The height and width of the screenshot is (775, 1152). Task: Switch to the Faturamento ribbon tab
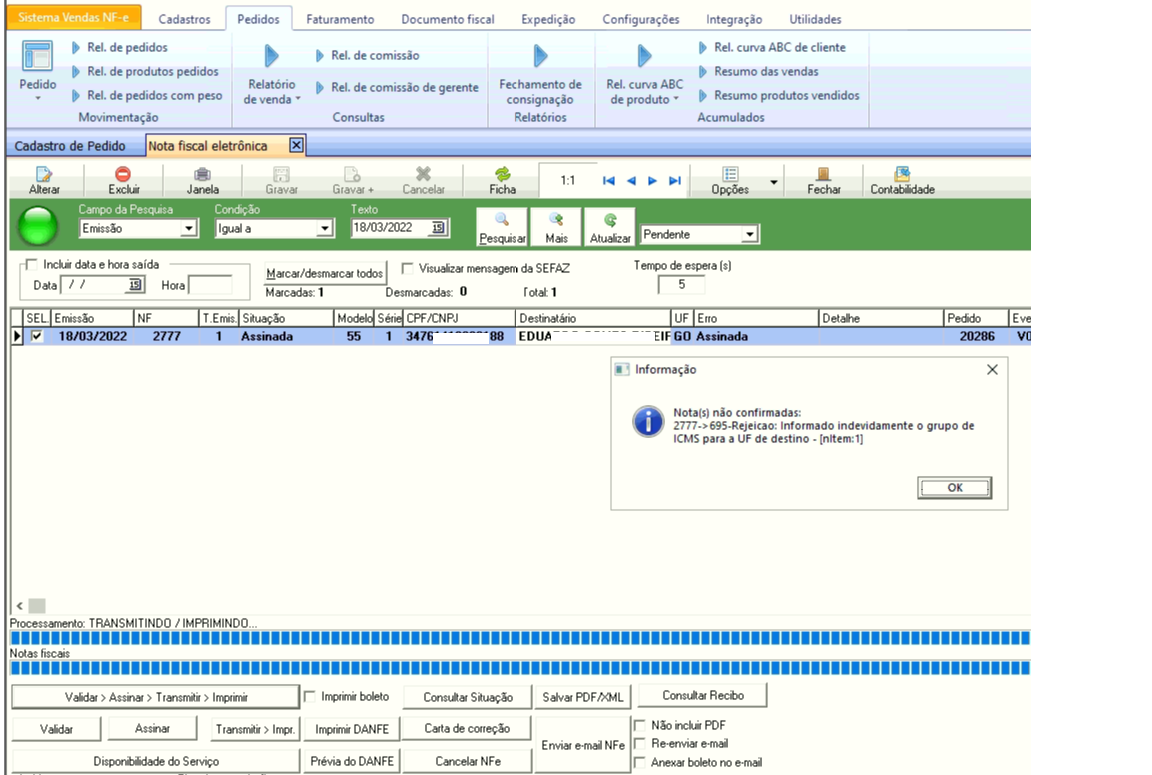(x=339, y=19)
